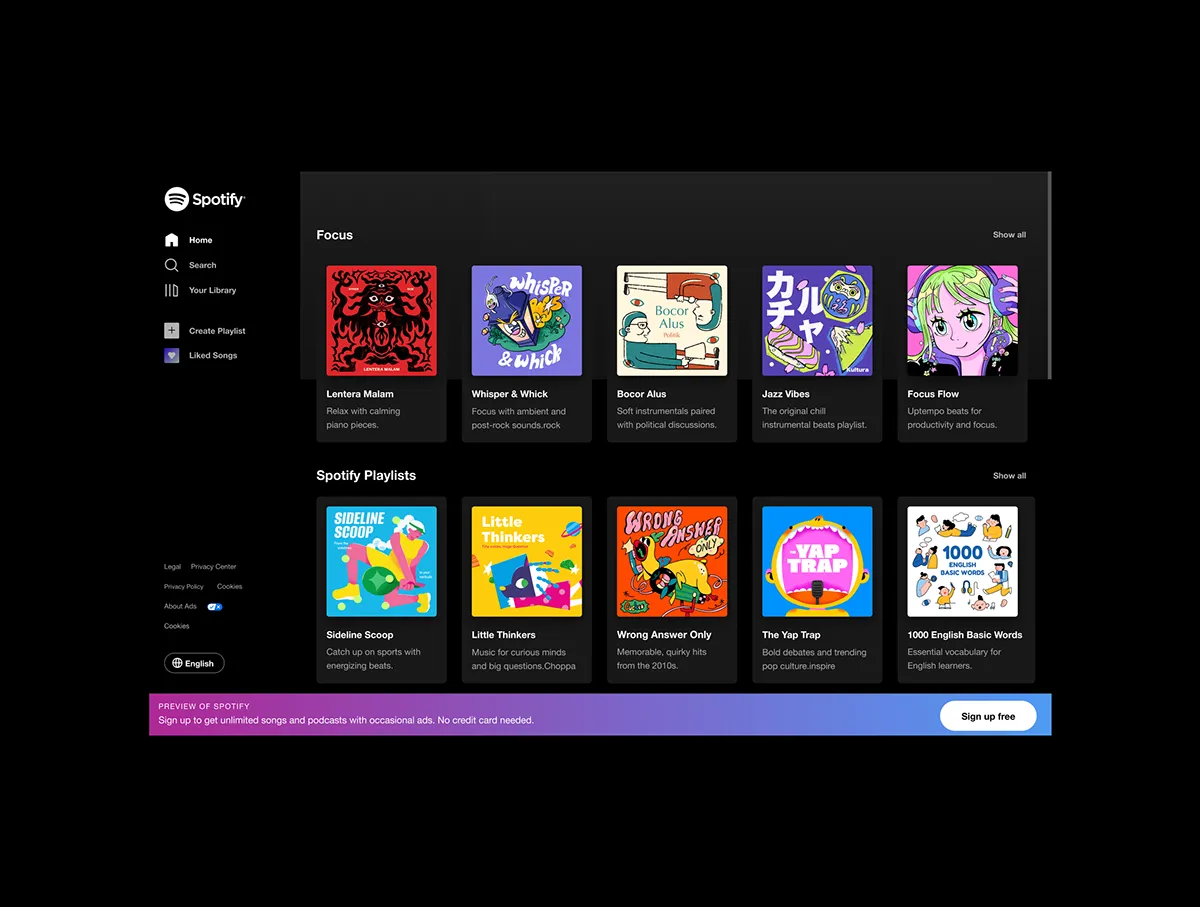The height and width of the screenshot is (907, 1200).
Task: Open Your Library from the sidebar icon
Action: pyautogui.click(x=171, y=290)
